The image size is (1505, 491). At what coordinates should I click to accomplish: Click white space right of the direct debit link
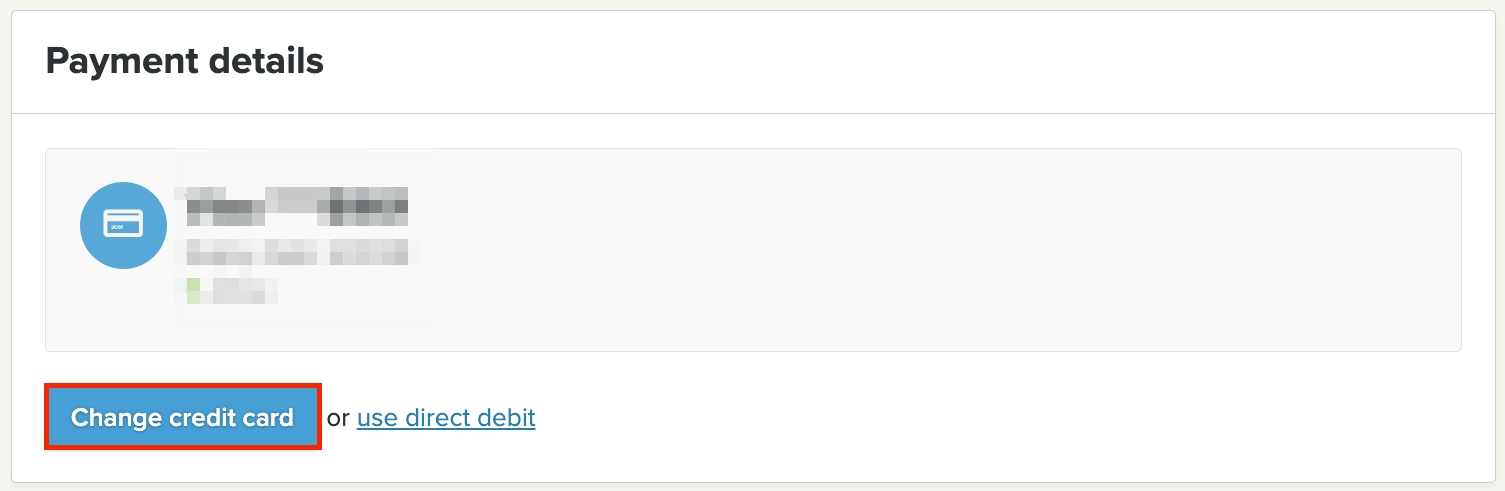tap(900, 417)
